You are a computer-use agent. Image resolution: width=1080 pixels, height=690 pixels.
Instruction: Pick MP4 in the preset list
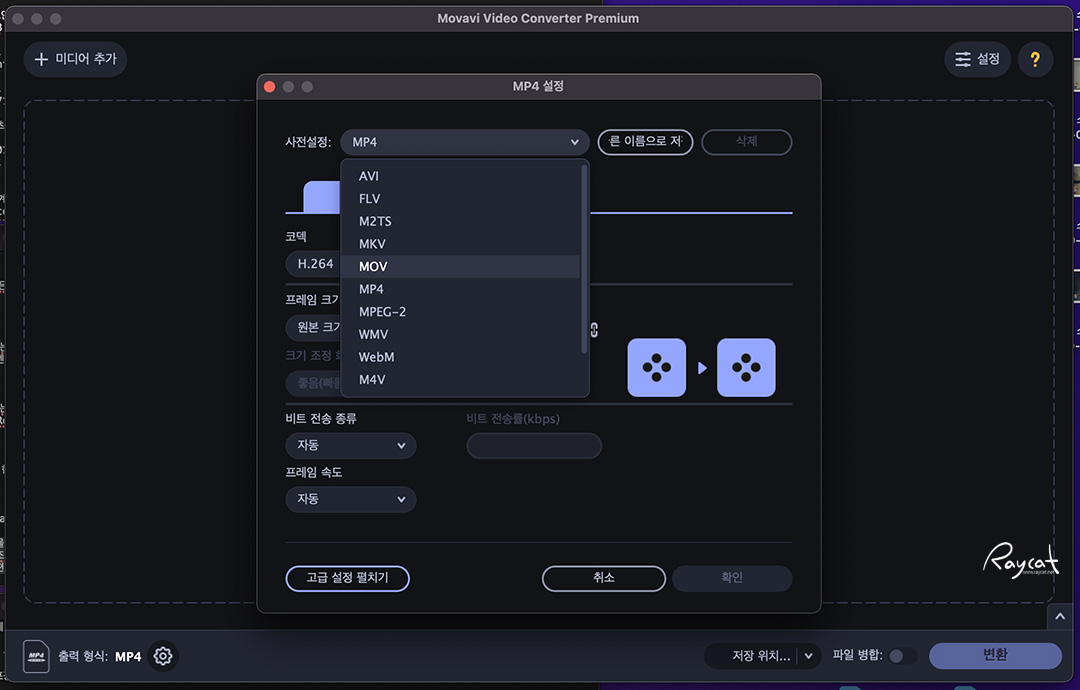460,289
